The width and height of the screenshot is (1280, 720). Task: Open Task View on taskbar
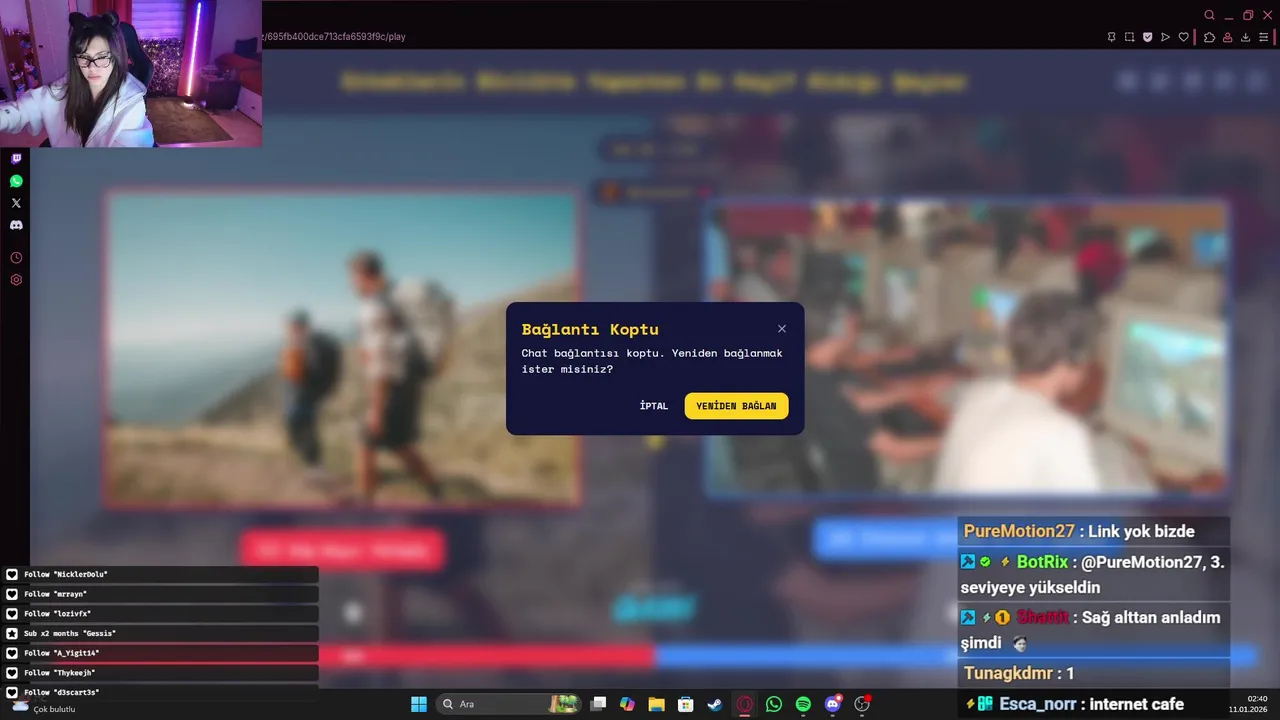click(x=598, y=704)
